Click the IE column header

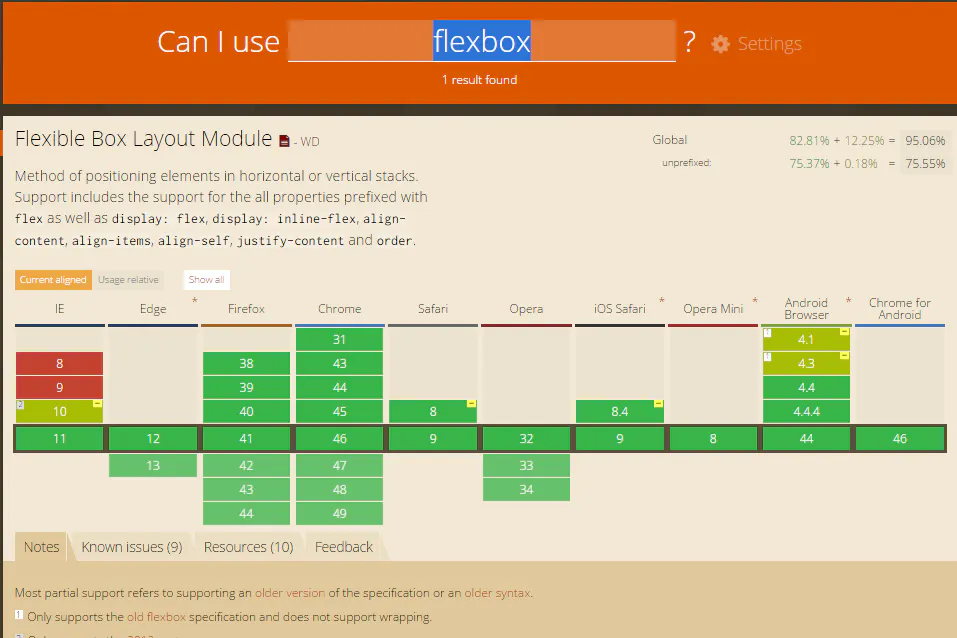(59, 309)
